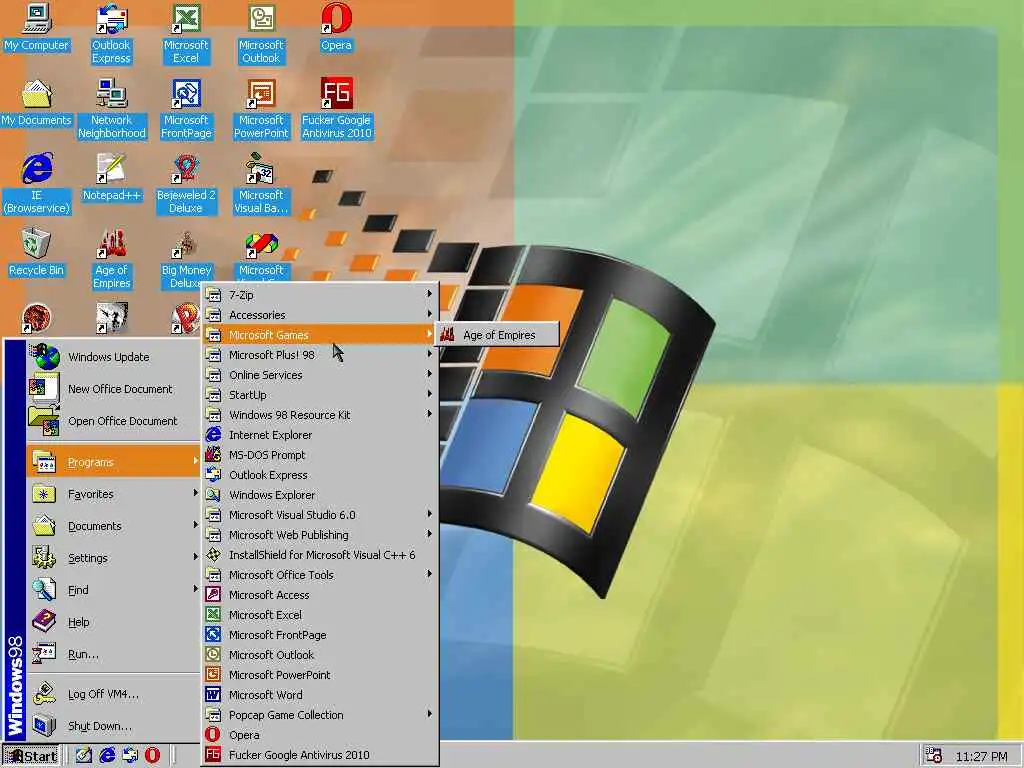The height and width of the screenshot is (768, 1024).
Task: Click Outlook Express quick launch icon
Action: point(129,756)
